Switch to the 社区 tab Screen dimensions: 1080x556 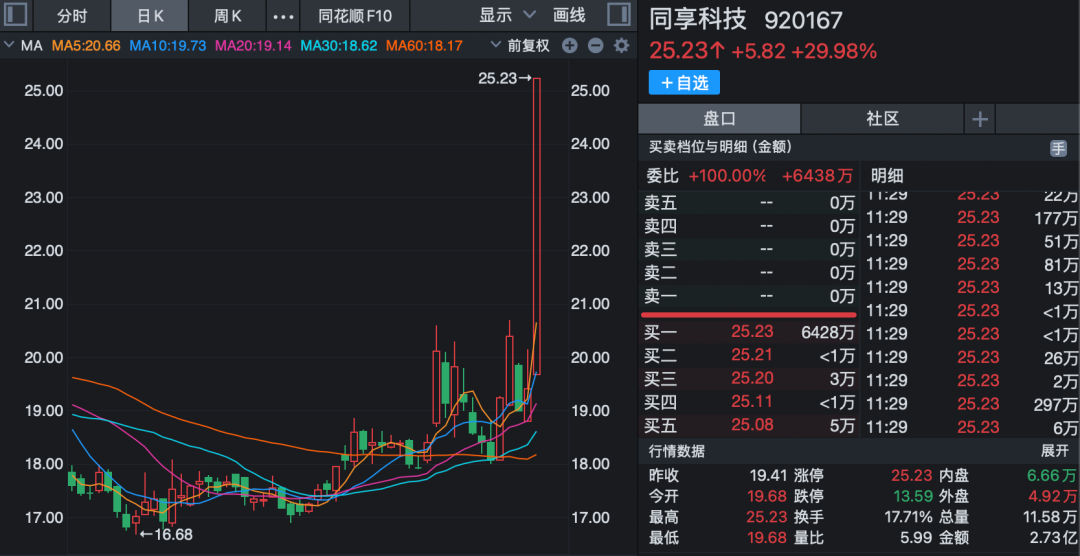pos(882,119)
